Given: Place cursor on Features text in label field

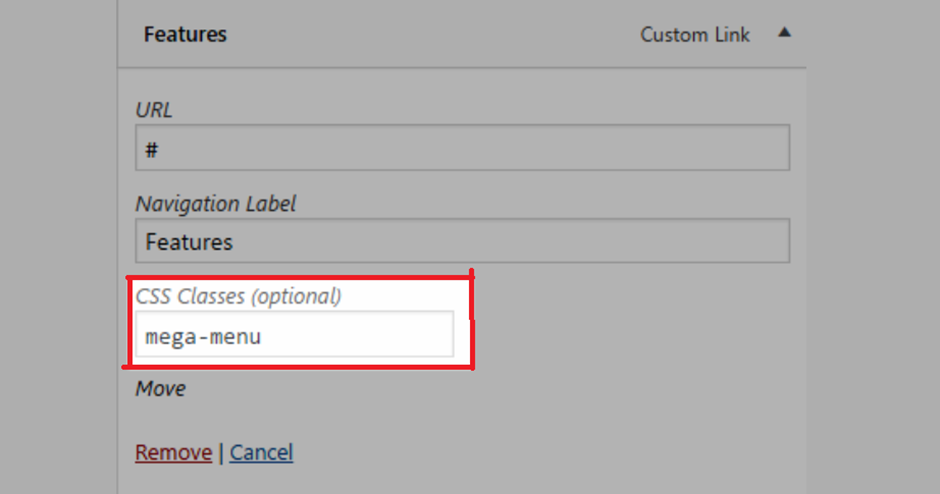Looking at the screenshot, I should click(189, 242).
